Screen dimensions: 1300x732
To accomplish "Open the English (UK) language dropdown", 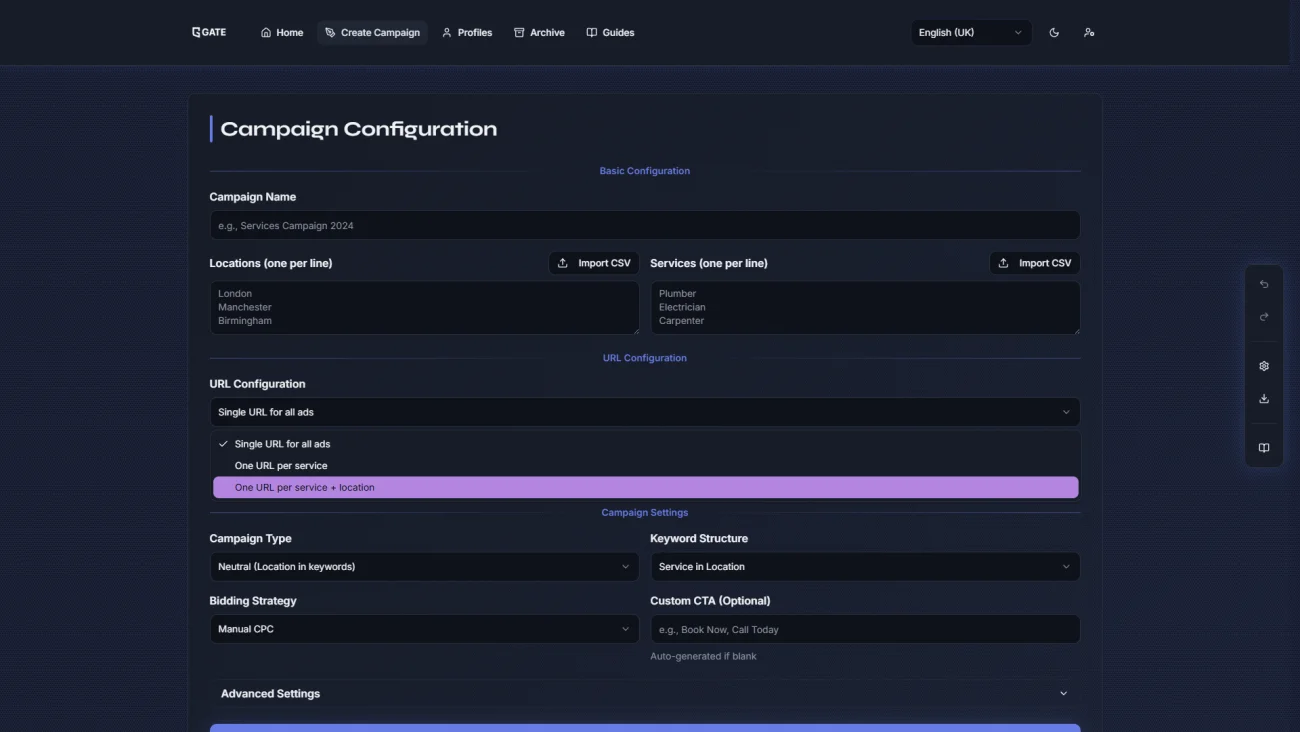I will click(x=970, y=33).
